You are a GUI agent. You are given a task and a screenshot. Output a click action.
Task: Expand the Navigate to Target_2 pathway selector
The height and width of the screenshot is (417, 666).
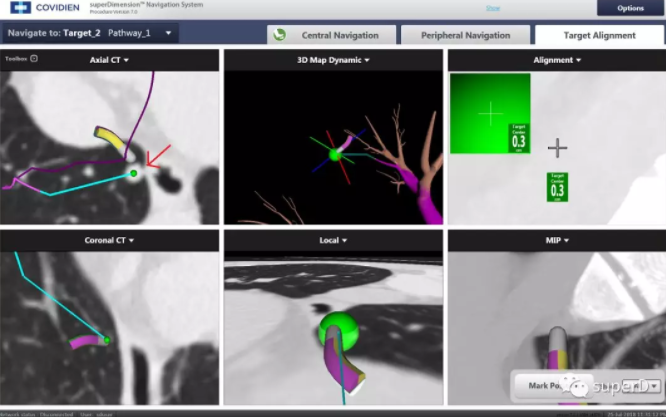coord(170,34)
